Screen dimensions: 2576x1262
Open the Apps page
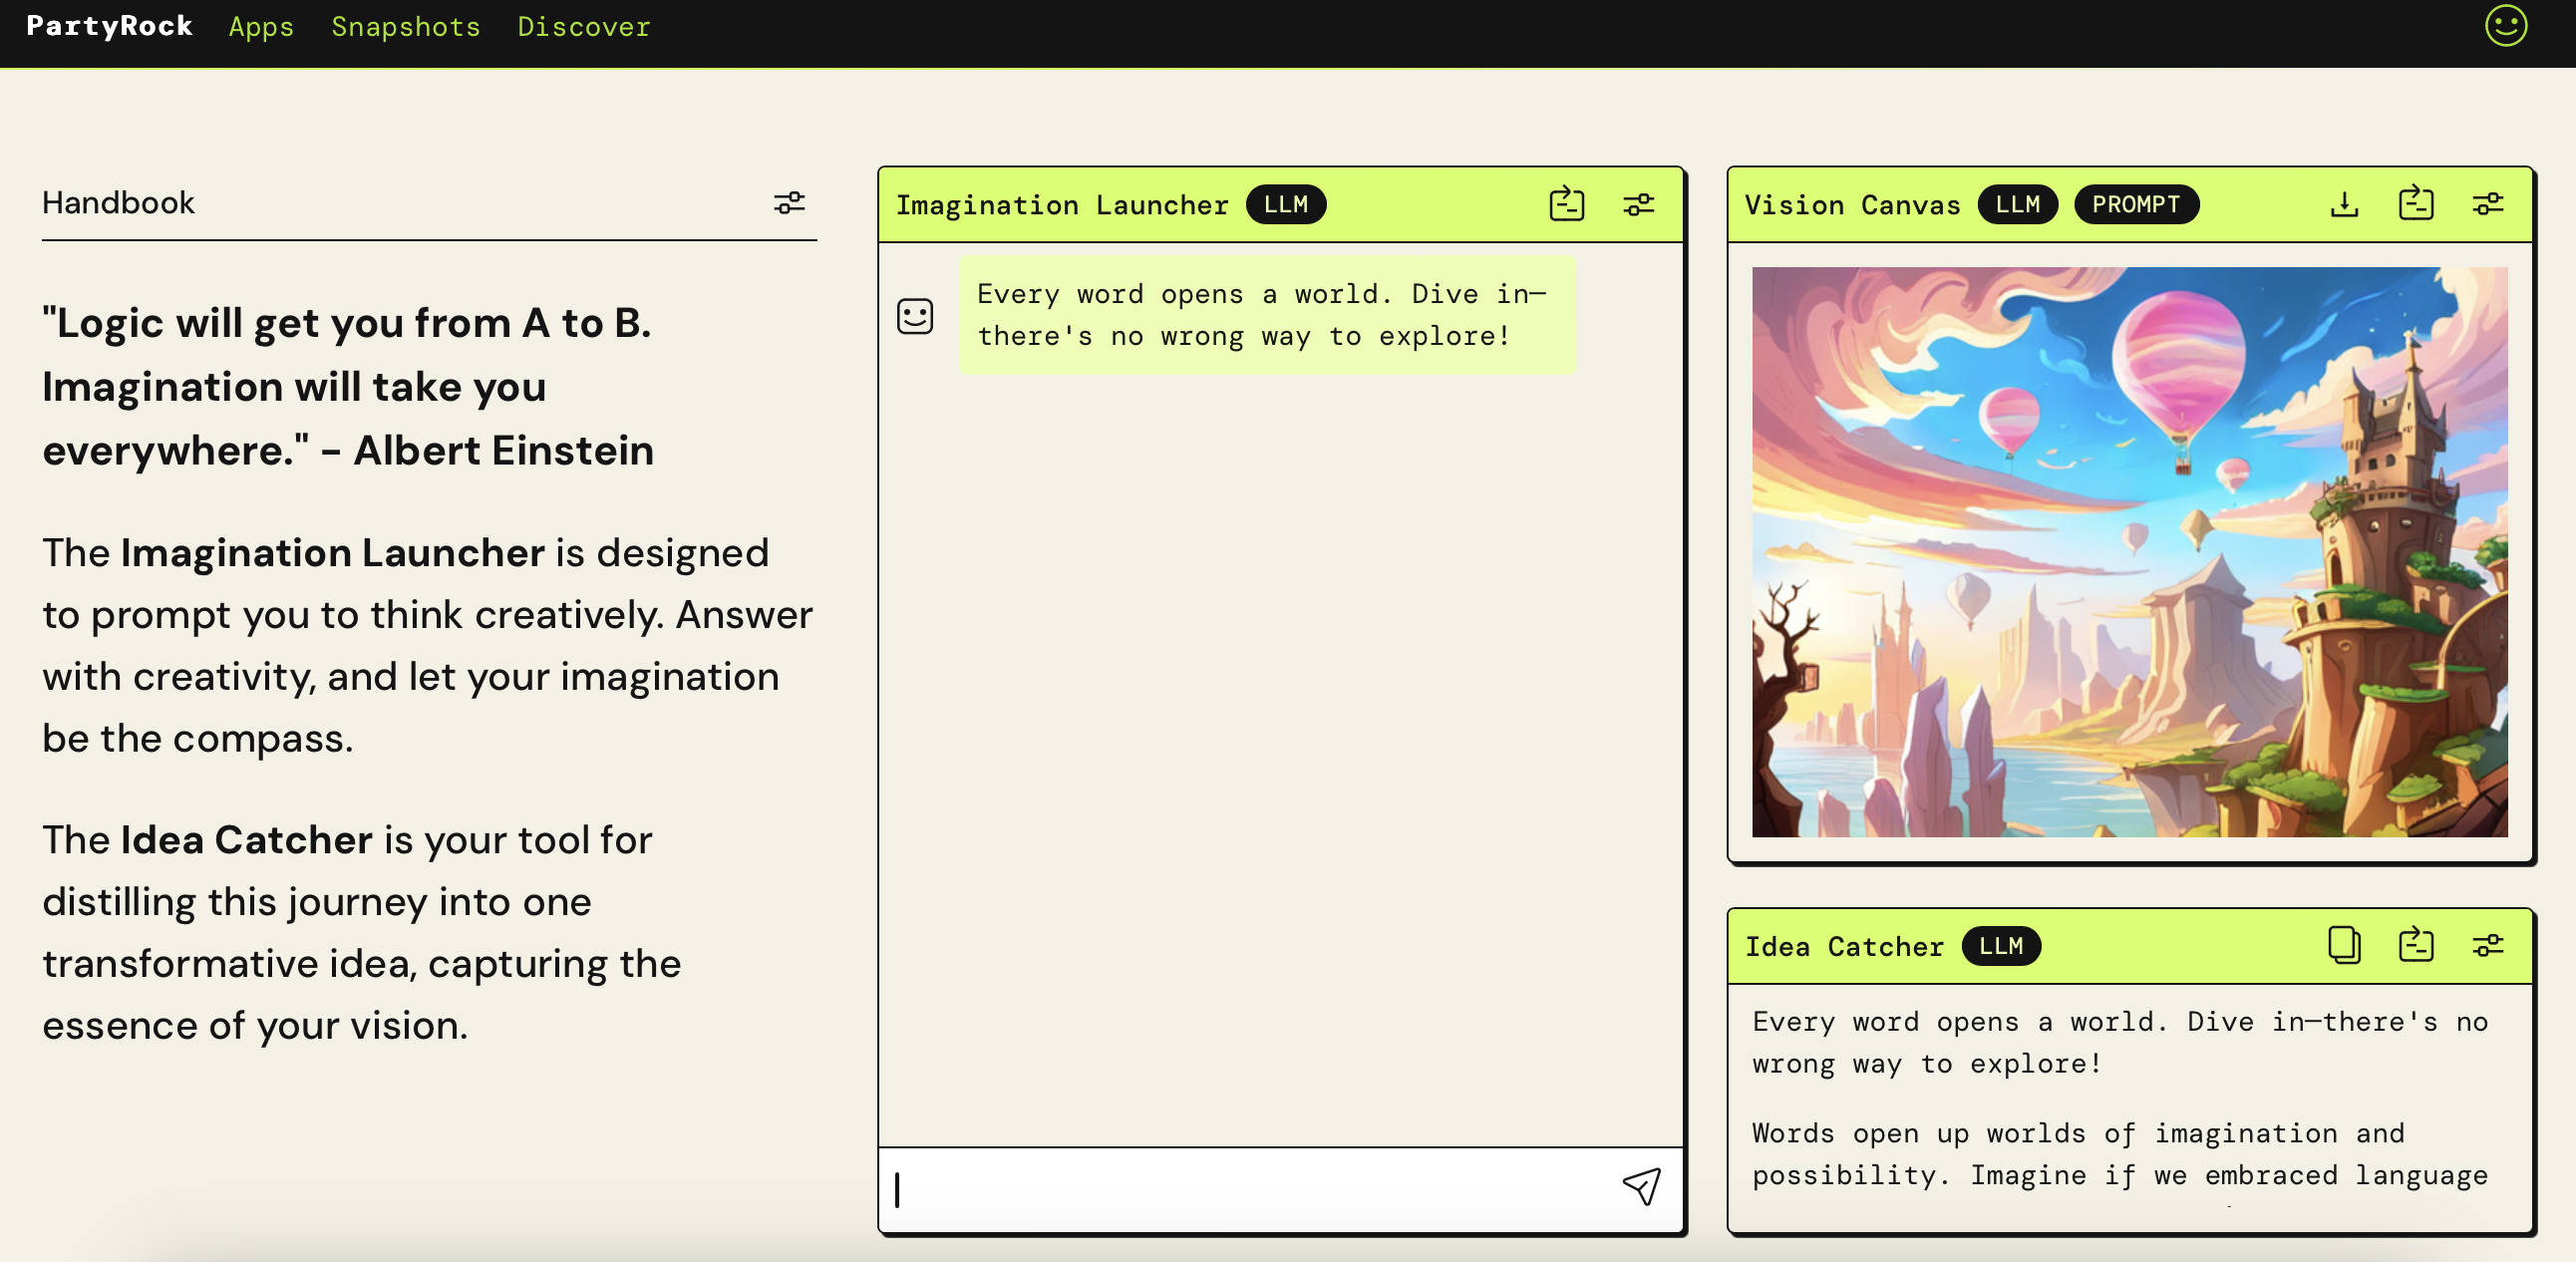pos(261,27)
